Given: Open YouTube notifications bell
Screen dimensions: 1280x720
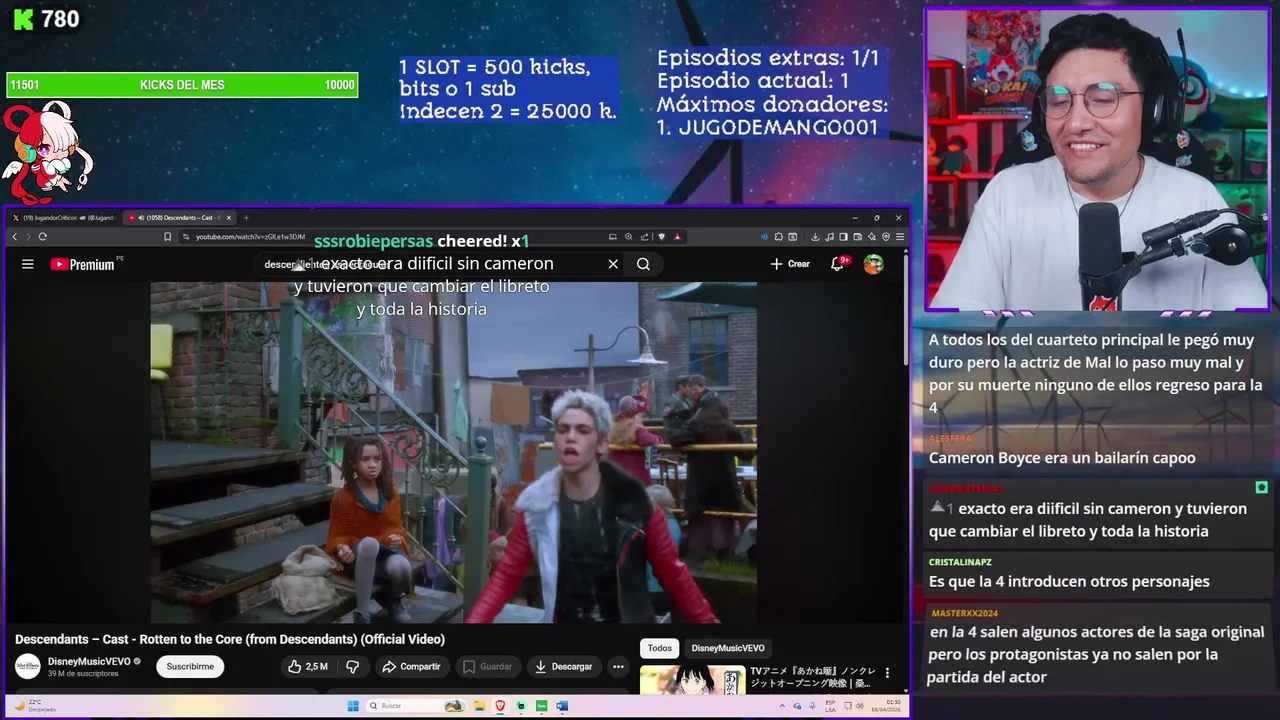Looking at the screenshot, I should click(x=838, y=264).
